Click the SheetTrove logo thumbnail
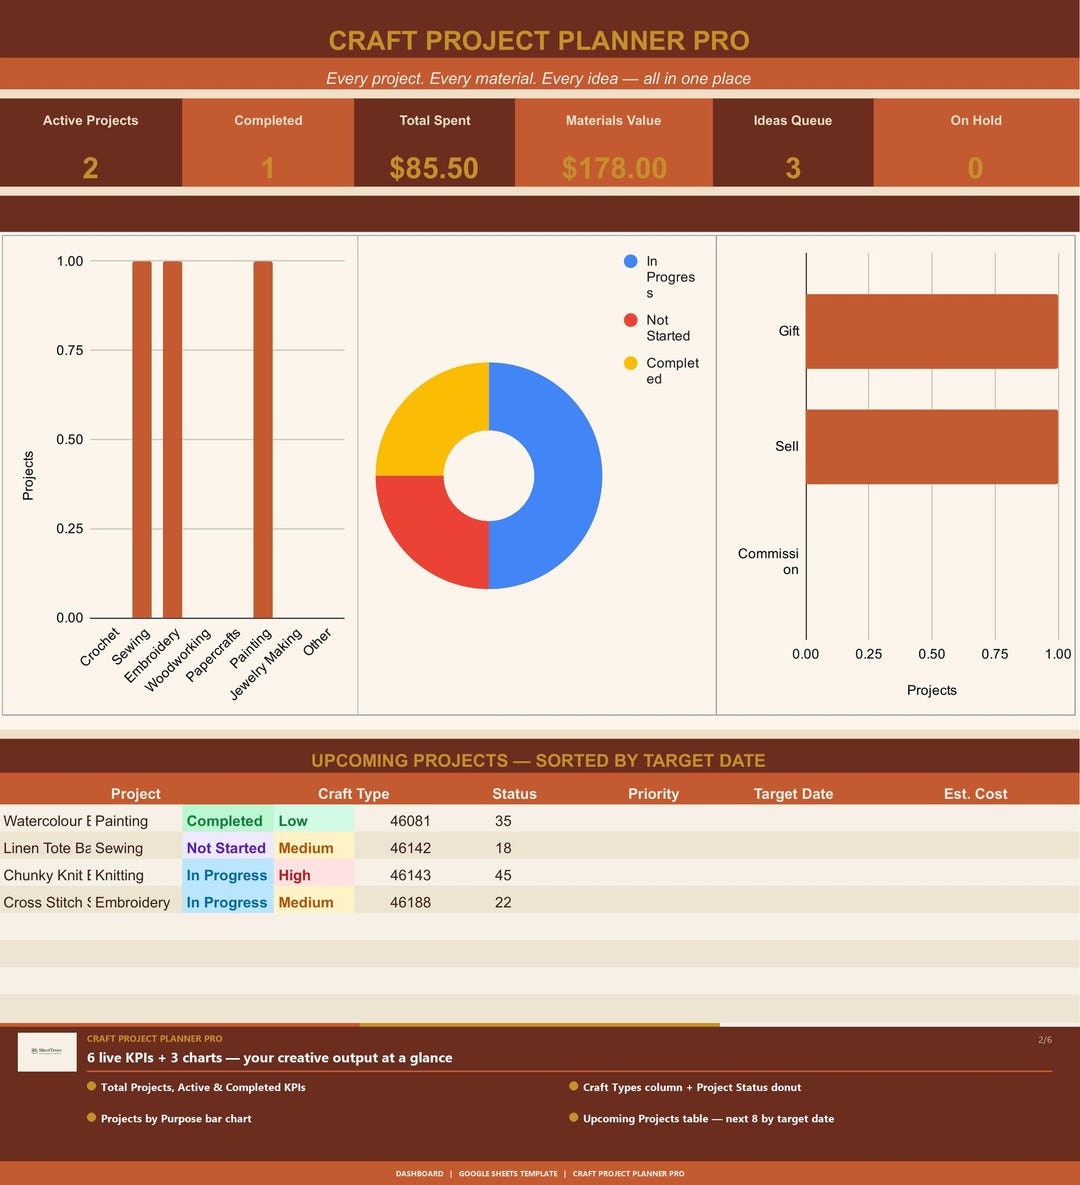This screenshot has width=1080, height=1185. click(x=47, y=1052)
